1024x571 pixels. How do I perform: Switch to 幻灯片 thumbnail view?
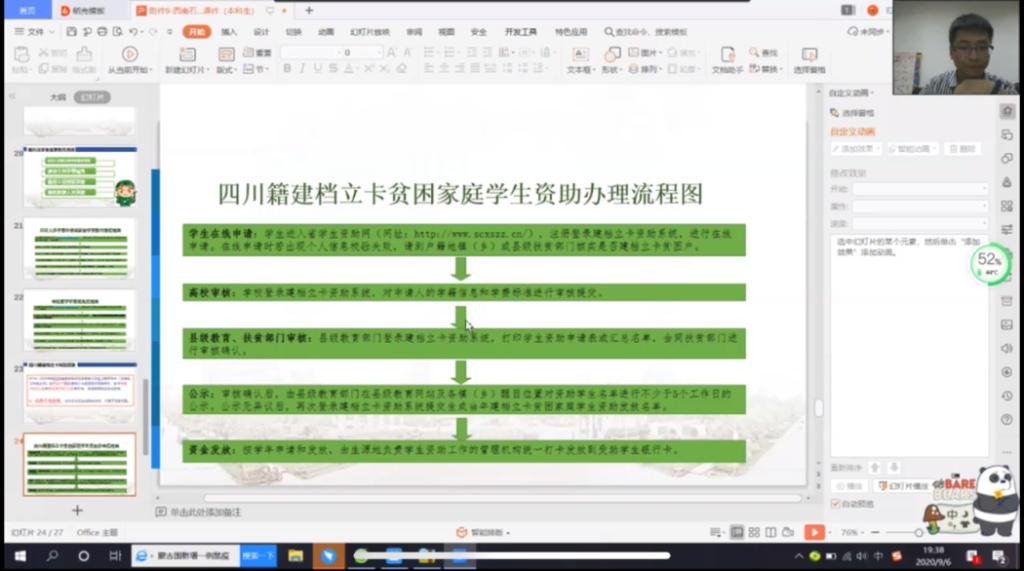coord(92,97)
